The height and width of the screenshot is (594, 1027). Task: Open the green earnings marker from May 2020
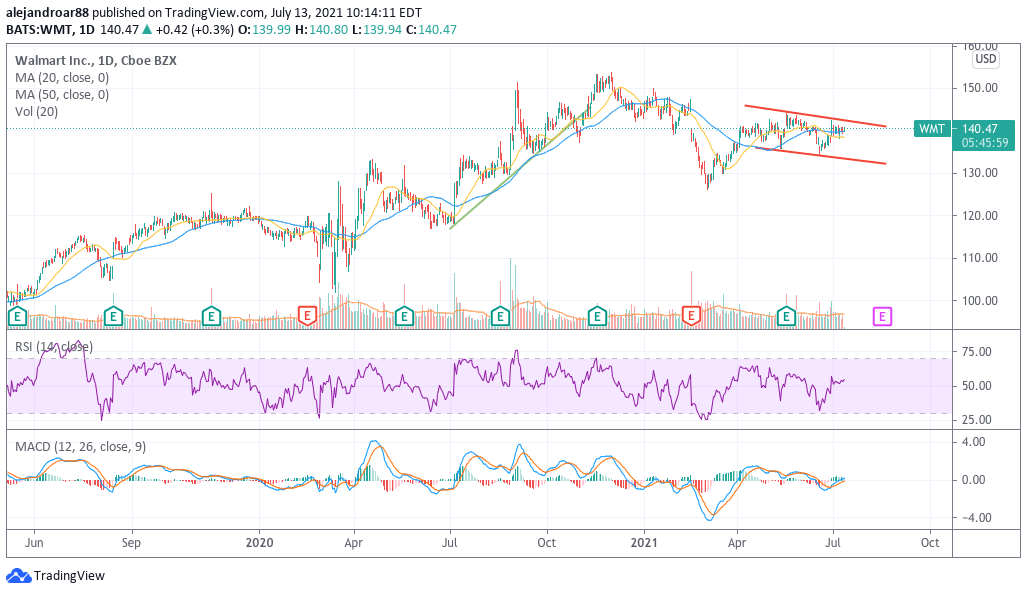(404, 317)
